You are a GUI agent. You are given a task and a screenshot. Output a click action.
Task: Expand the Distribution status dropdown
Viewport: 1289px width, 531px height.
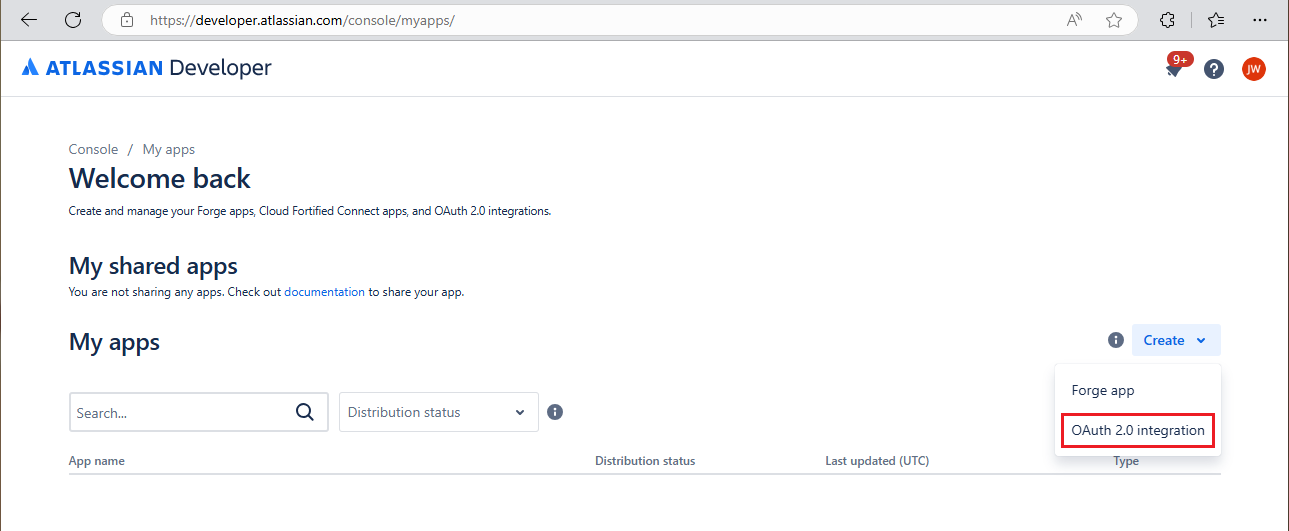pyautogui.click(x=438, y=412)
